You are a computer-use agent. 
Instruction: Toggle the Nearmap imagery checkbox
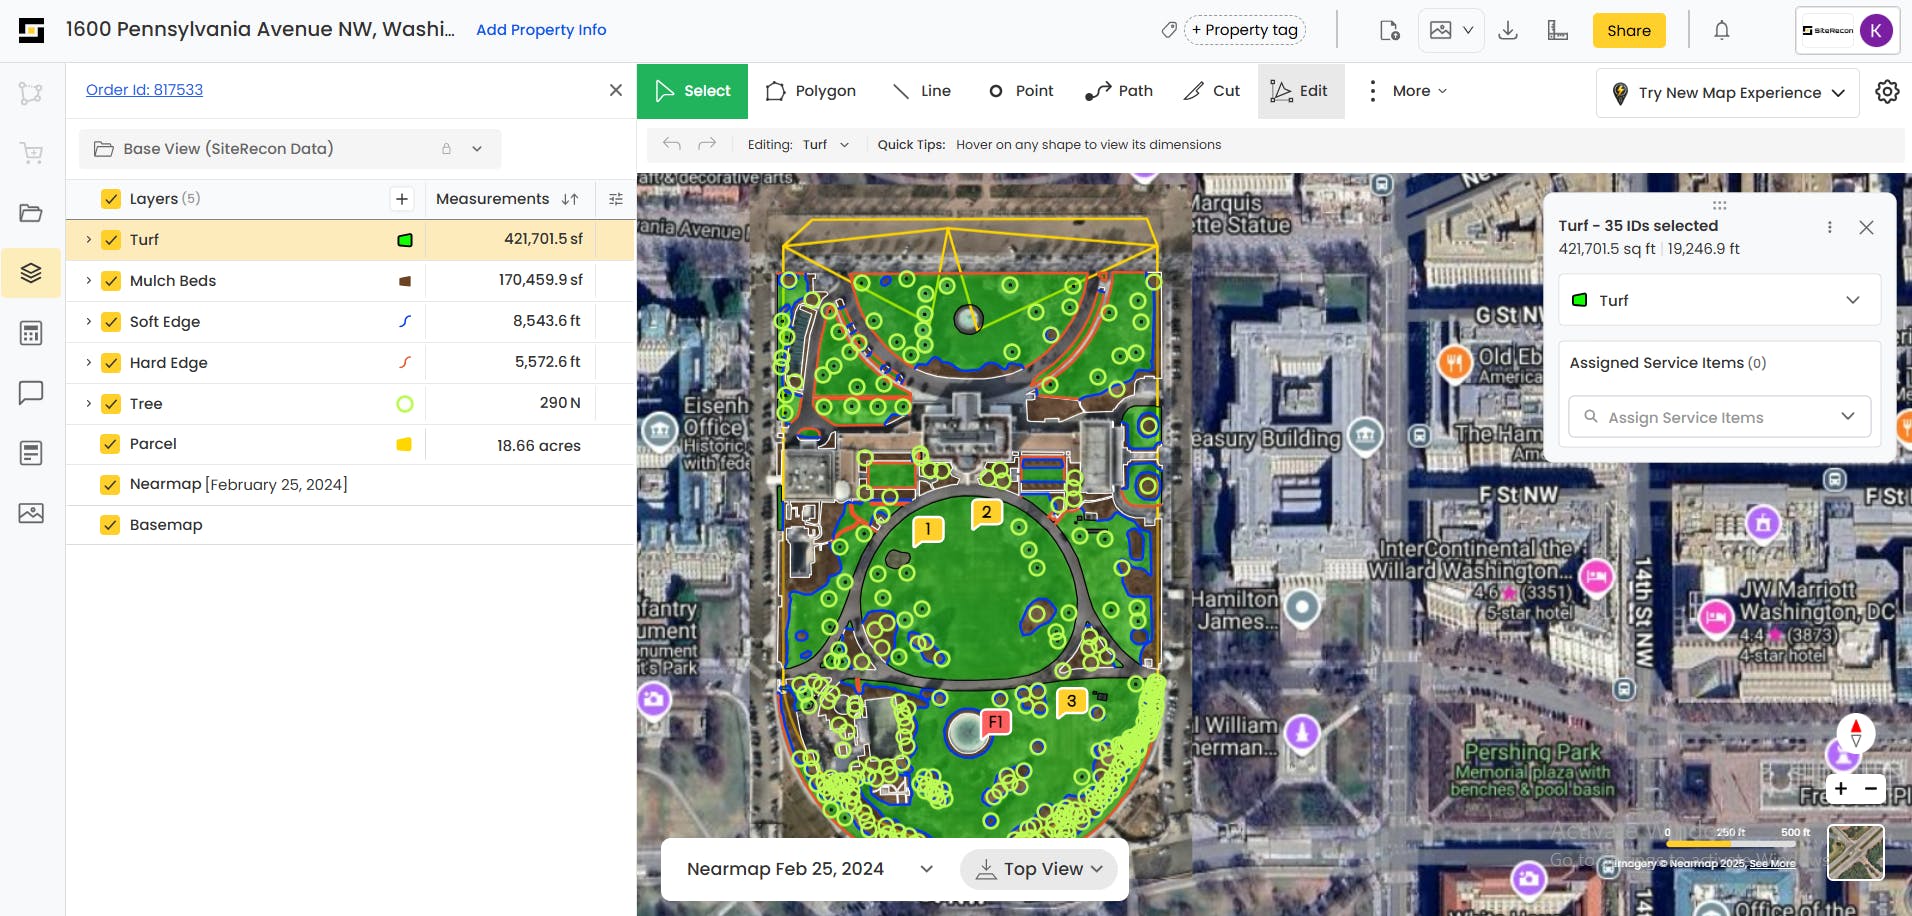111,485
